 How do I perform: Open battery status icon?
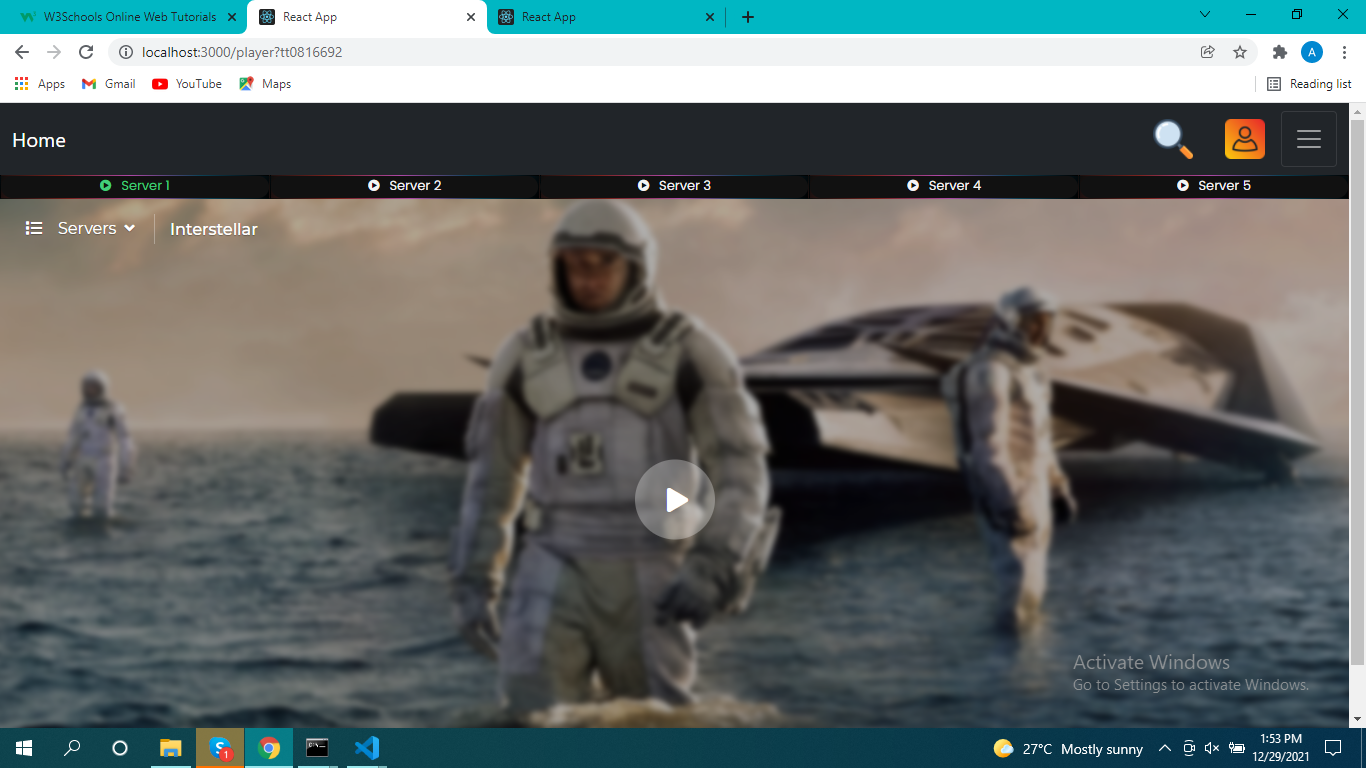1236,748
